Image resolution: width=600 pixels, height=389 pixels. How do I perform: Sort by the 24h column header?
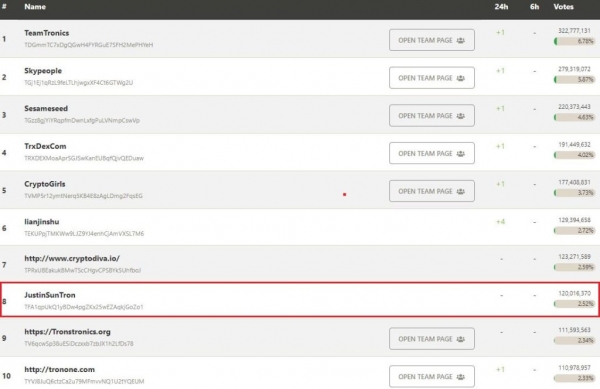(x=501, y=7)
